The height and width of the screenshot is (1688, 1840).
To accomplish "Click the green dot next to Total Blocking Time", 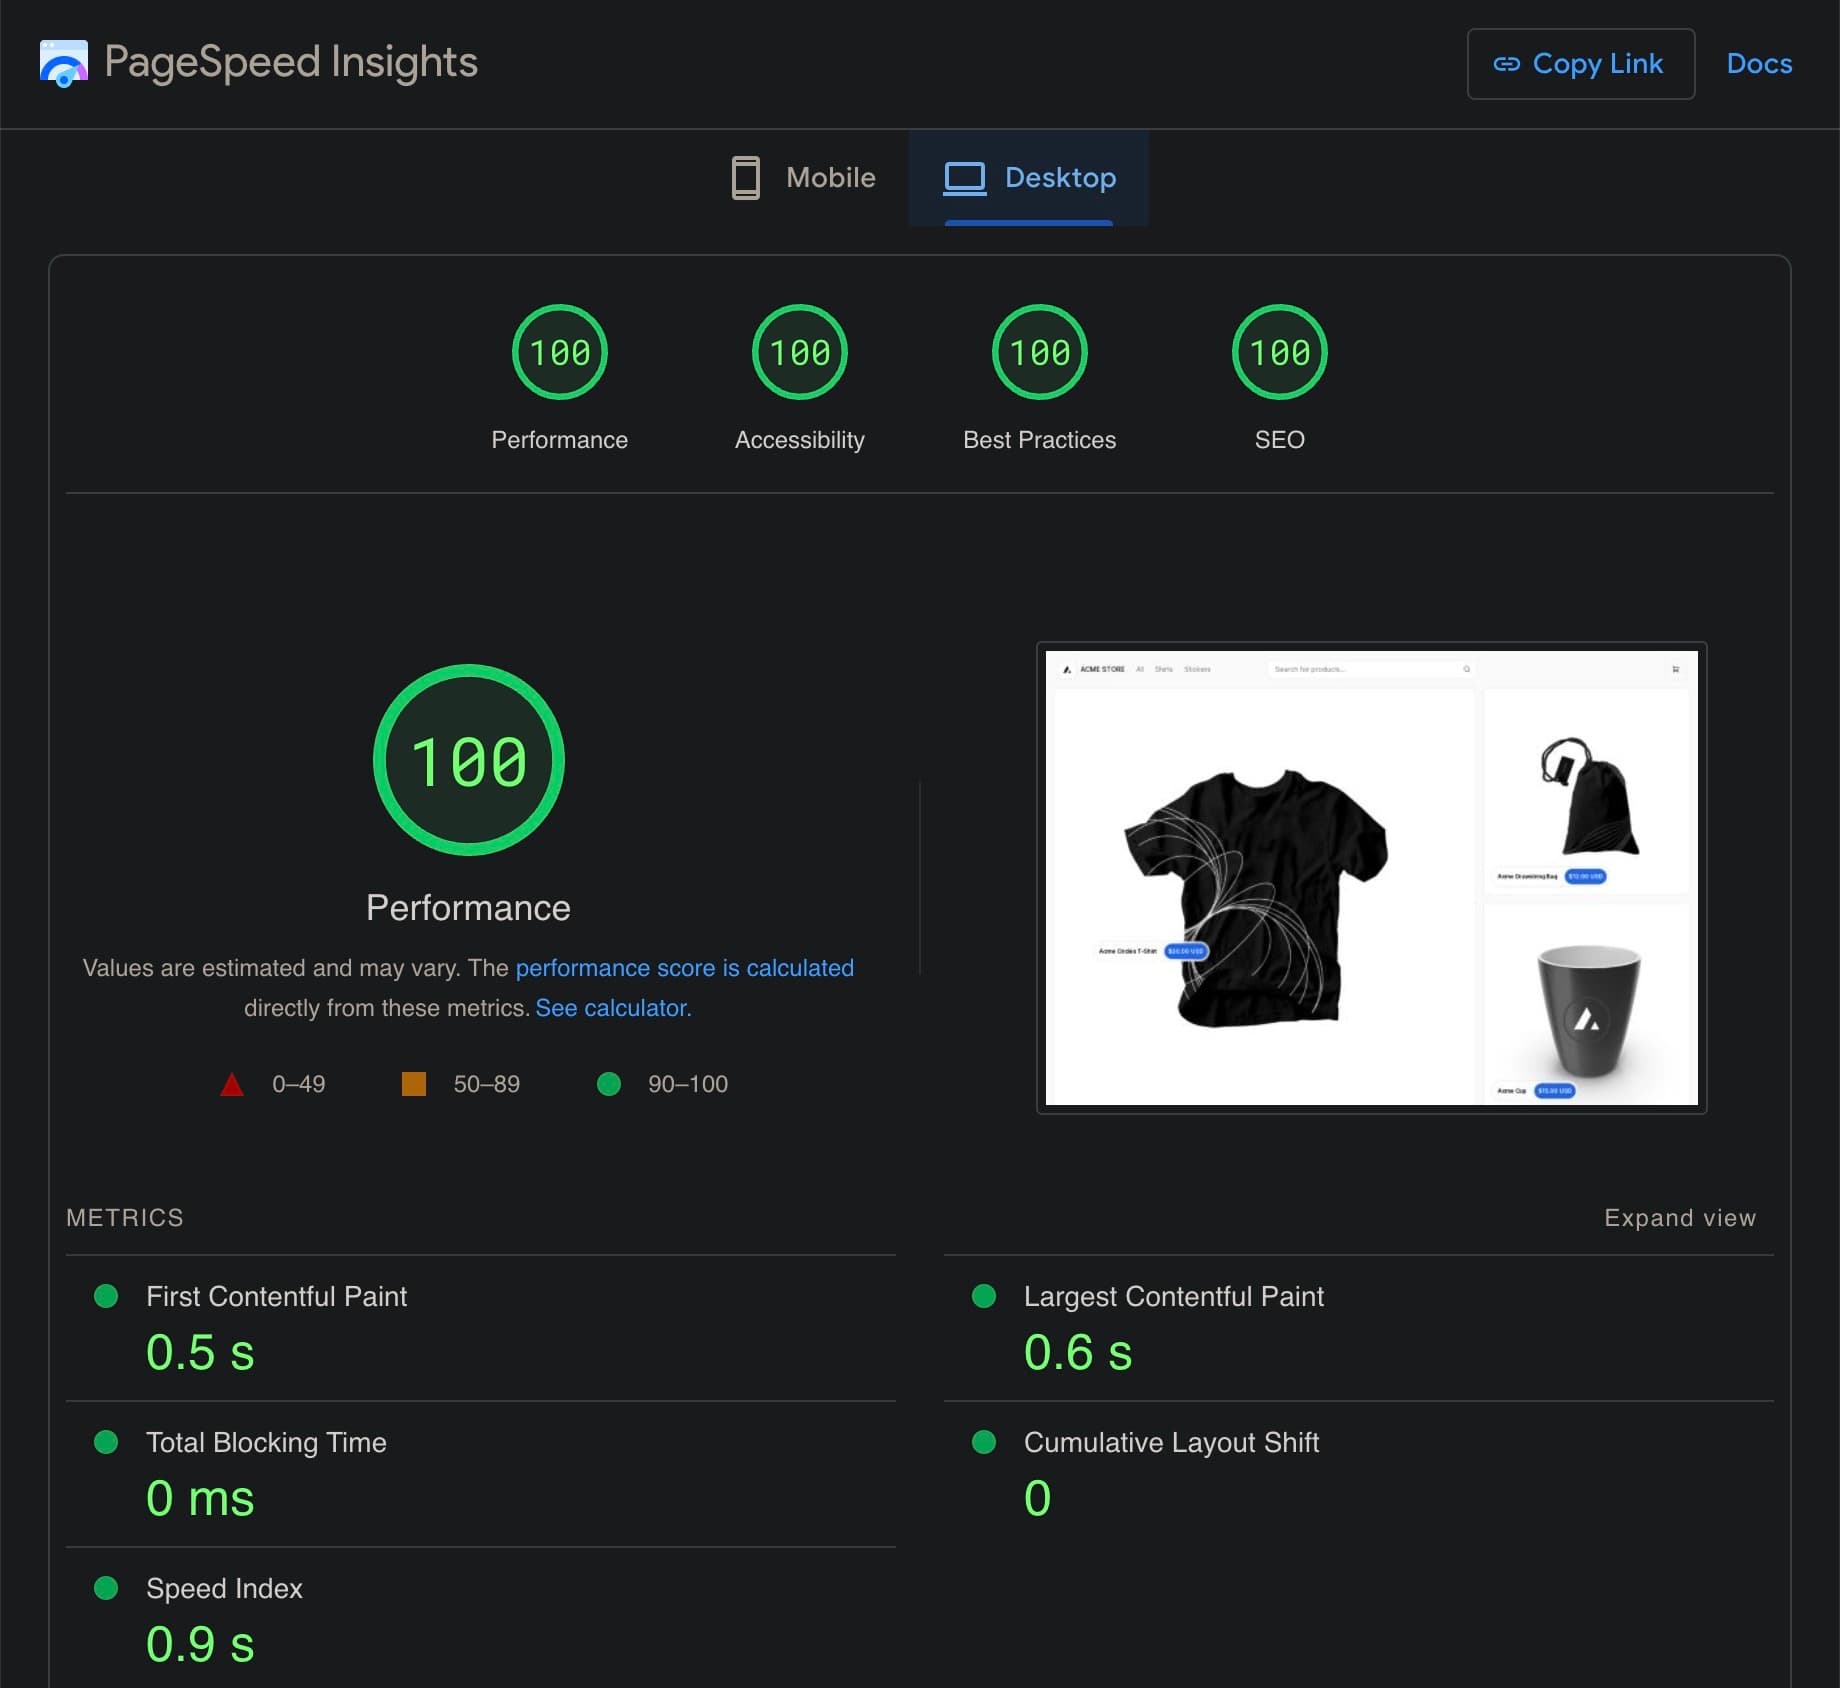I will tap(106, 1443).
